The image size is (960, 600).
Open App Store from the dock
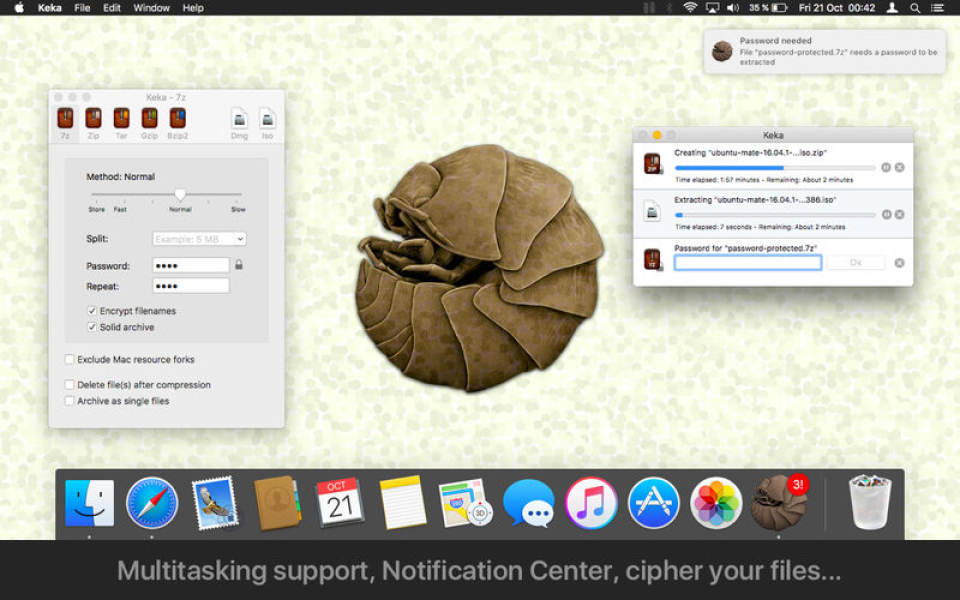[653, 503]
